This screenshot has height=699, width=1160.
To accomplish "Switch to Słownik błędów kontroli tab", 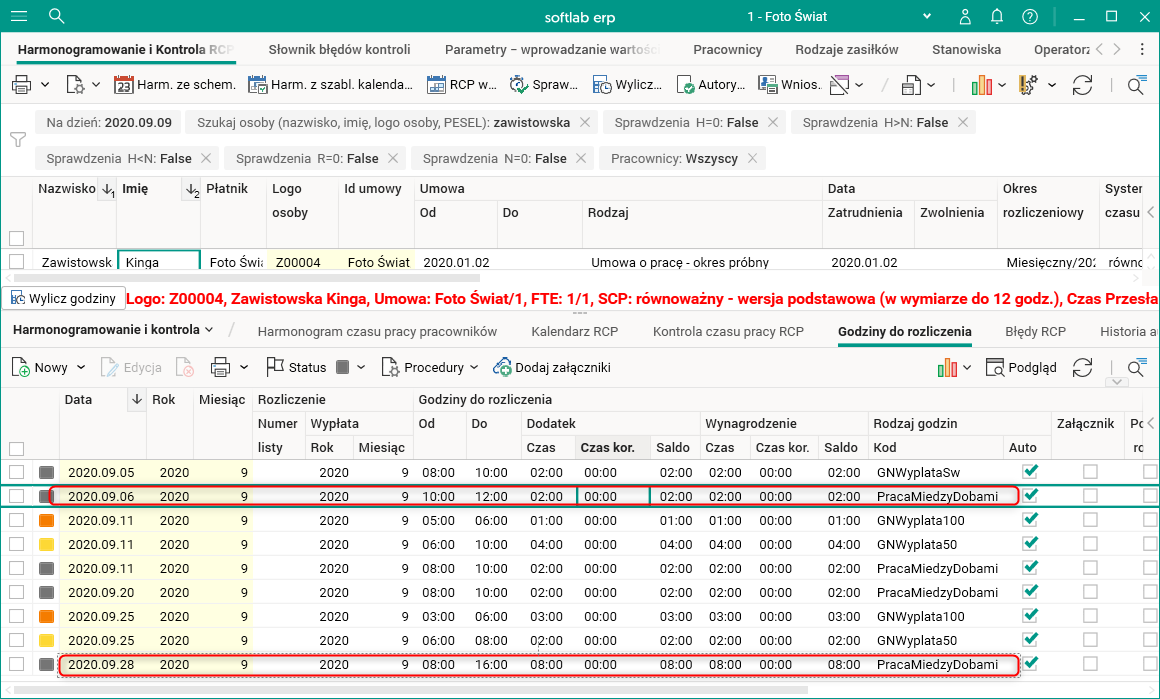I will [339, 49].
